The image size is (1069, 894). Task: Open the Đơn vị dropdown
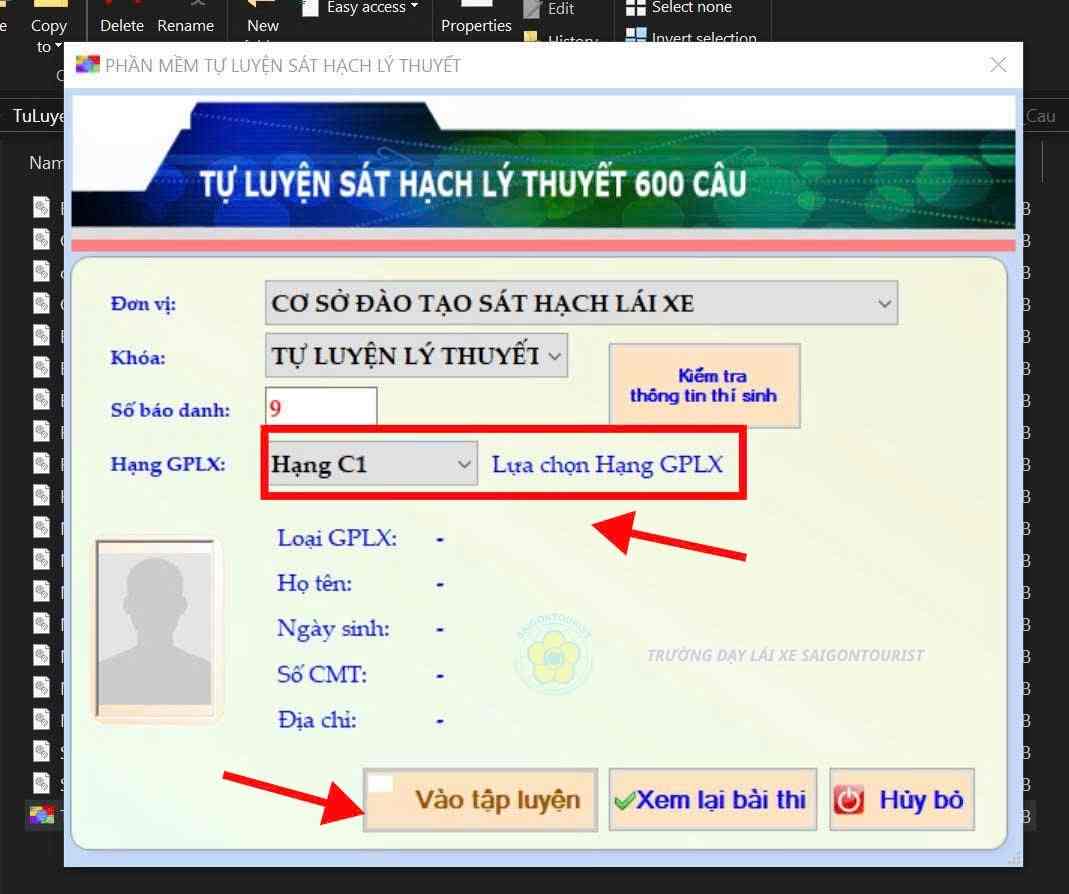click(581, 303)
